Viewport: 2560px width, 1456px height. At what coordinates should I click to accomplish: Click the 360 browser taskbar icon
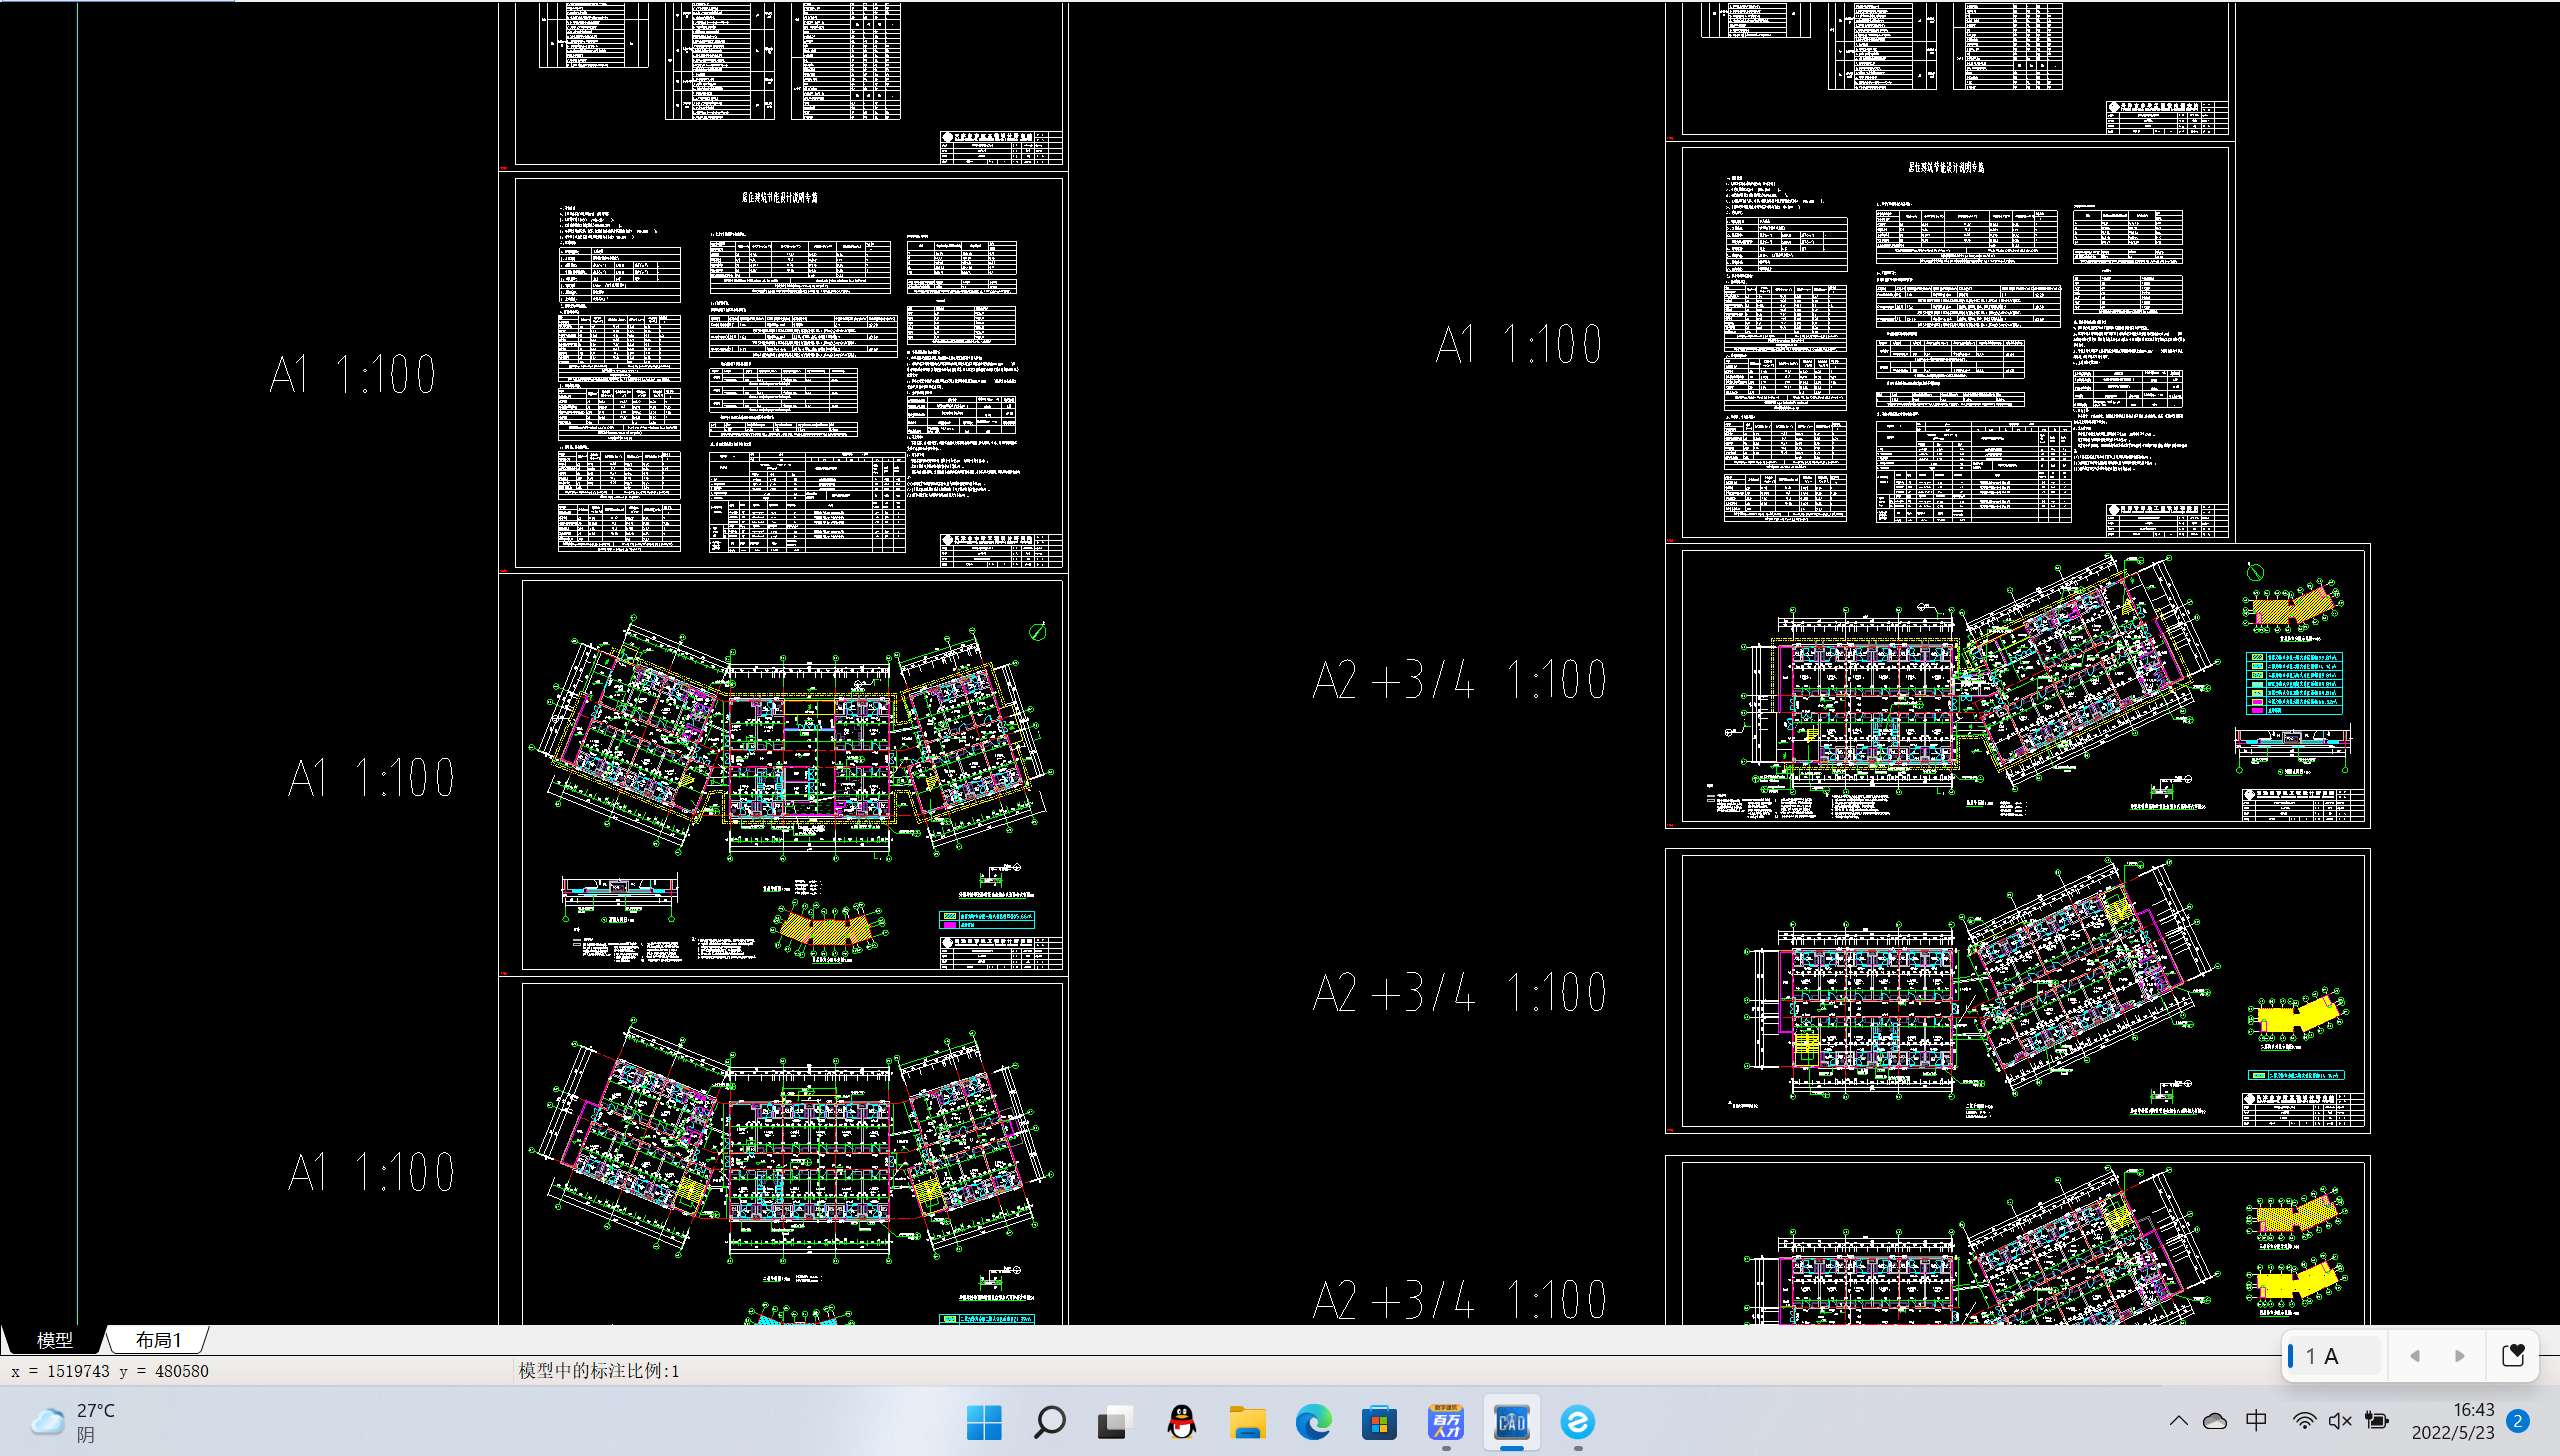click(x=1577, y=1422)
